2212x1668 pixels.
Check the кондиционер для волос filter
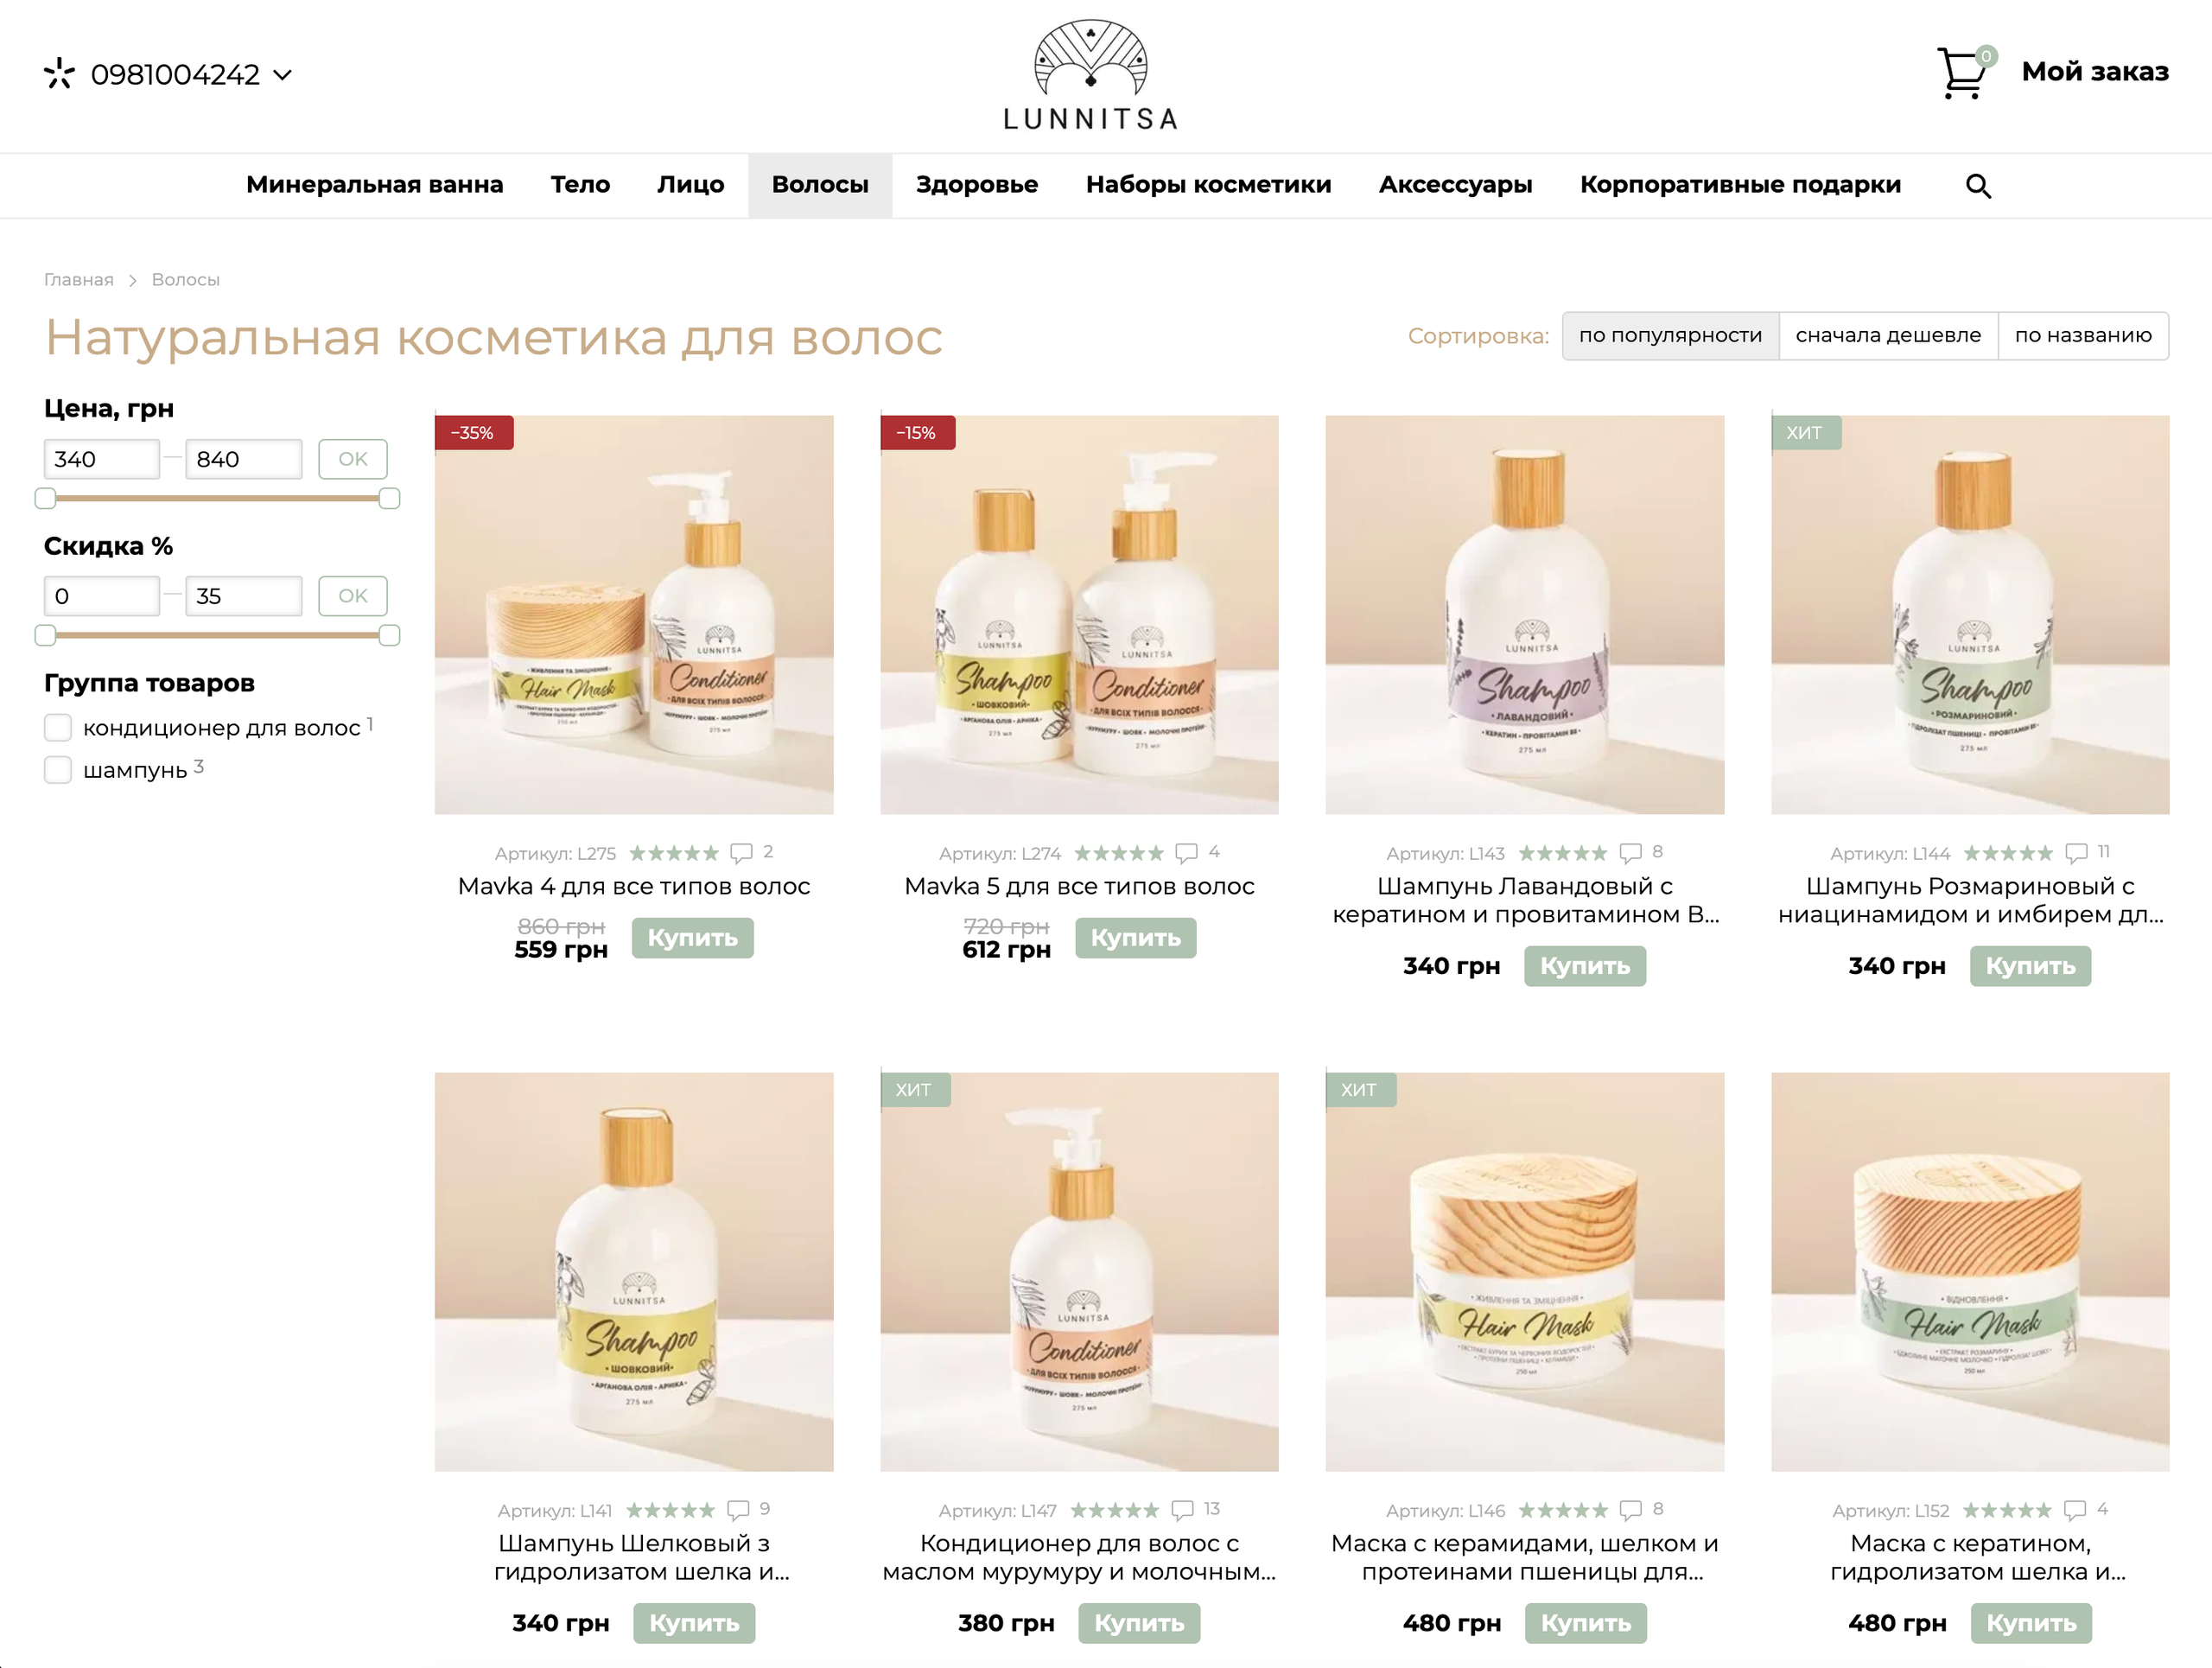click(x=58, y=728)
